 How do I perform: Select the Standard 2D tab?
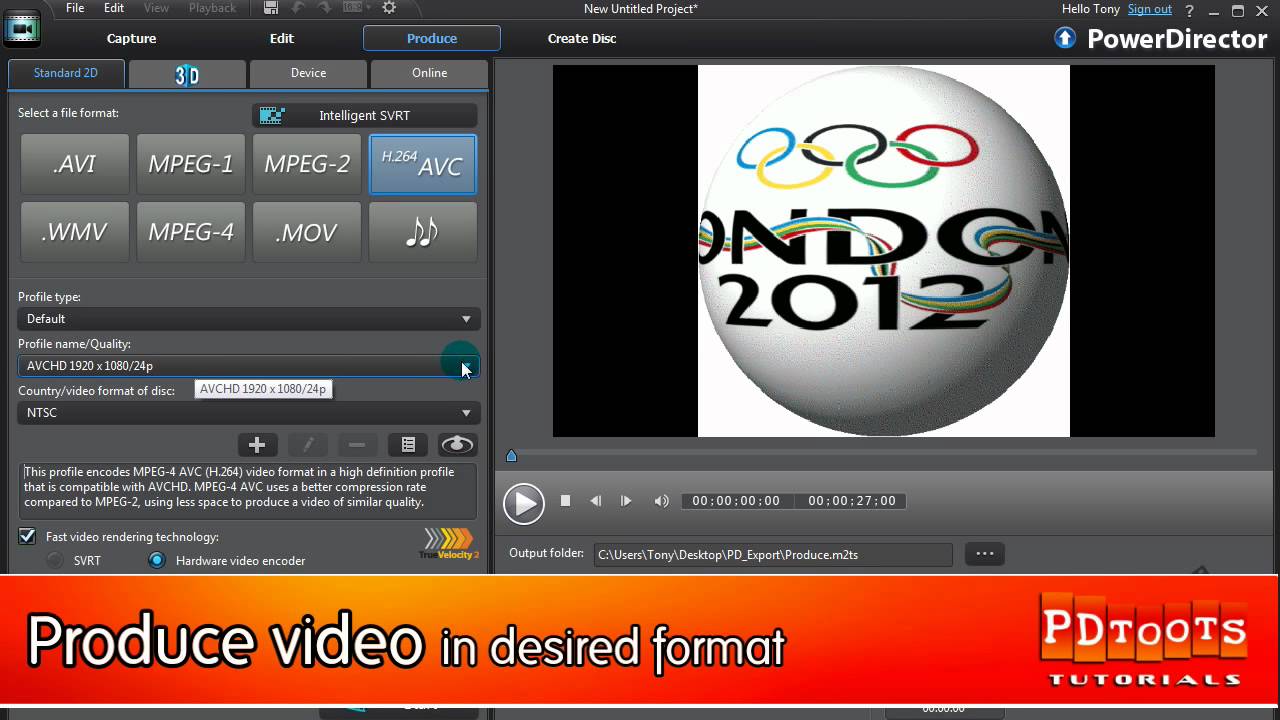(66, 73)
